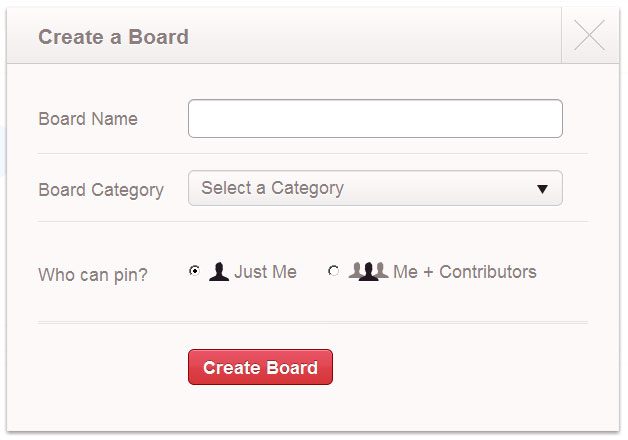Click the Create Board red button
This screenshot has height=440, width=628.
point(260,367)
